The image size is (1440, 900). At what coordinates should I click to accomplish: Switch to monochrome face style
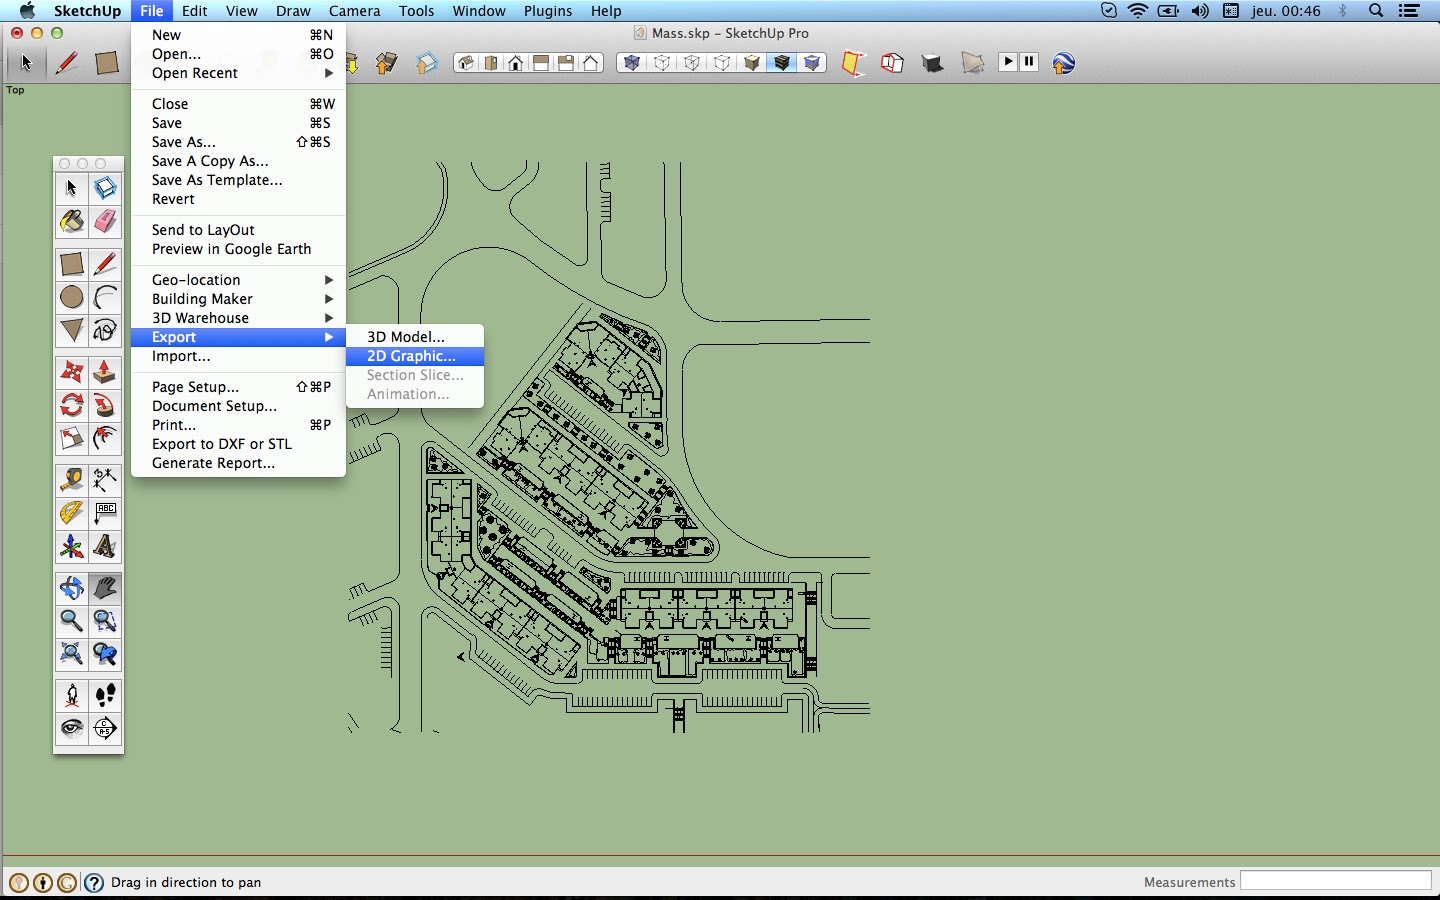pos(813,62)
